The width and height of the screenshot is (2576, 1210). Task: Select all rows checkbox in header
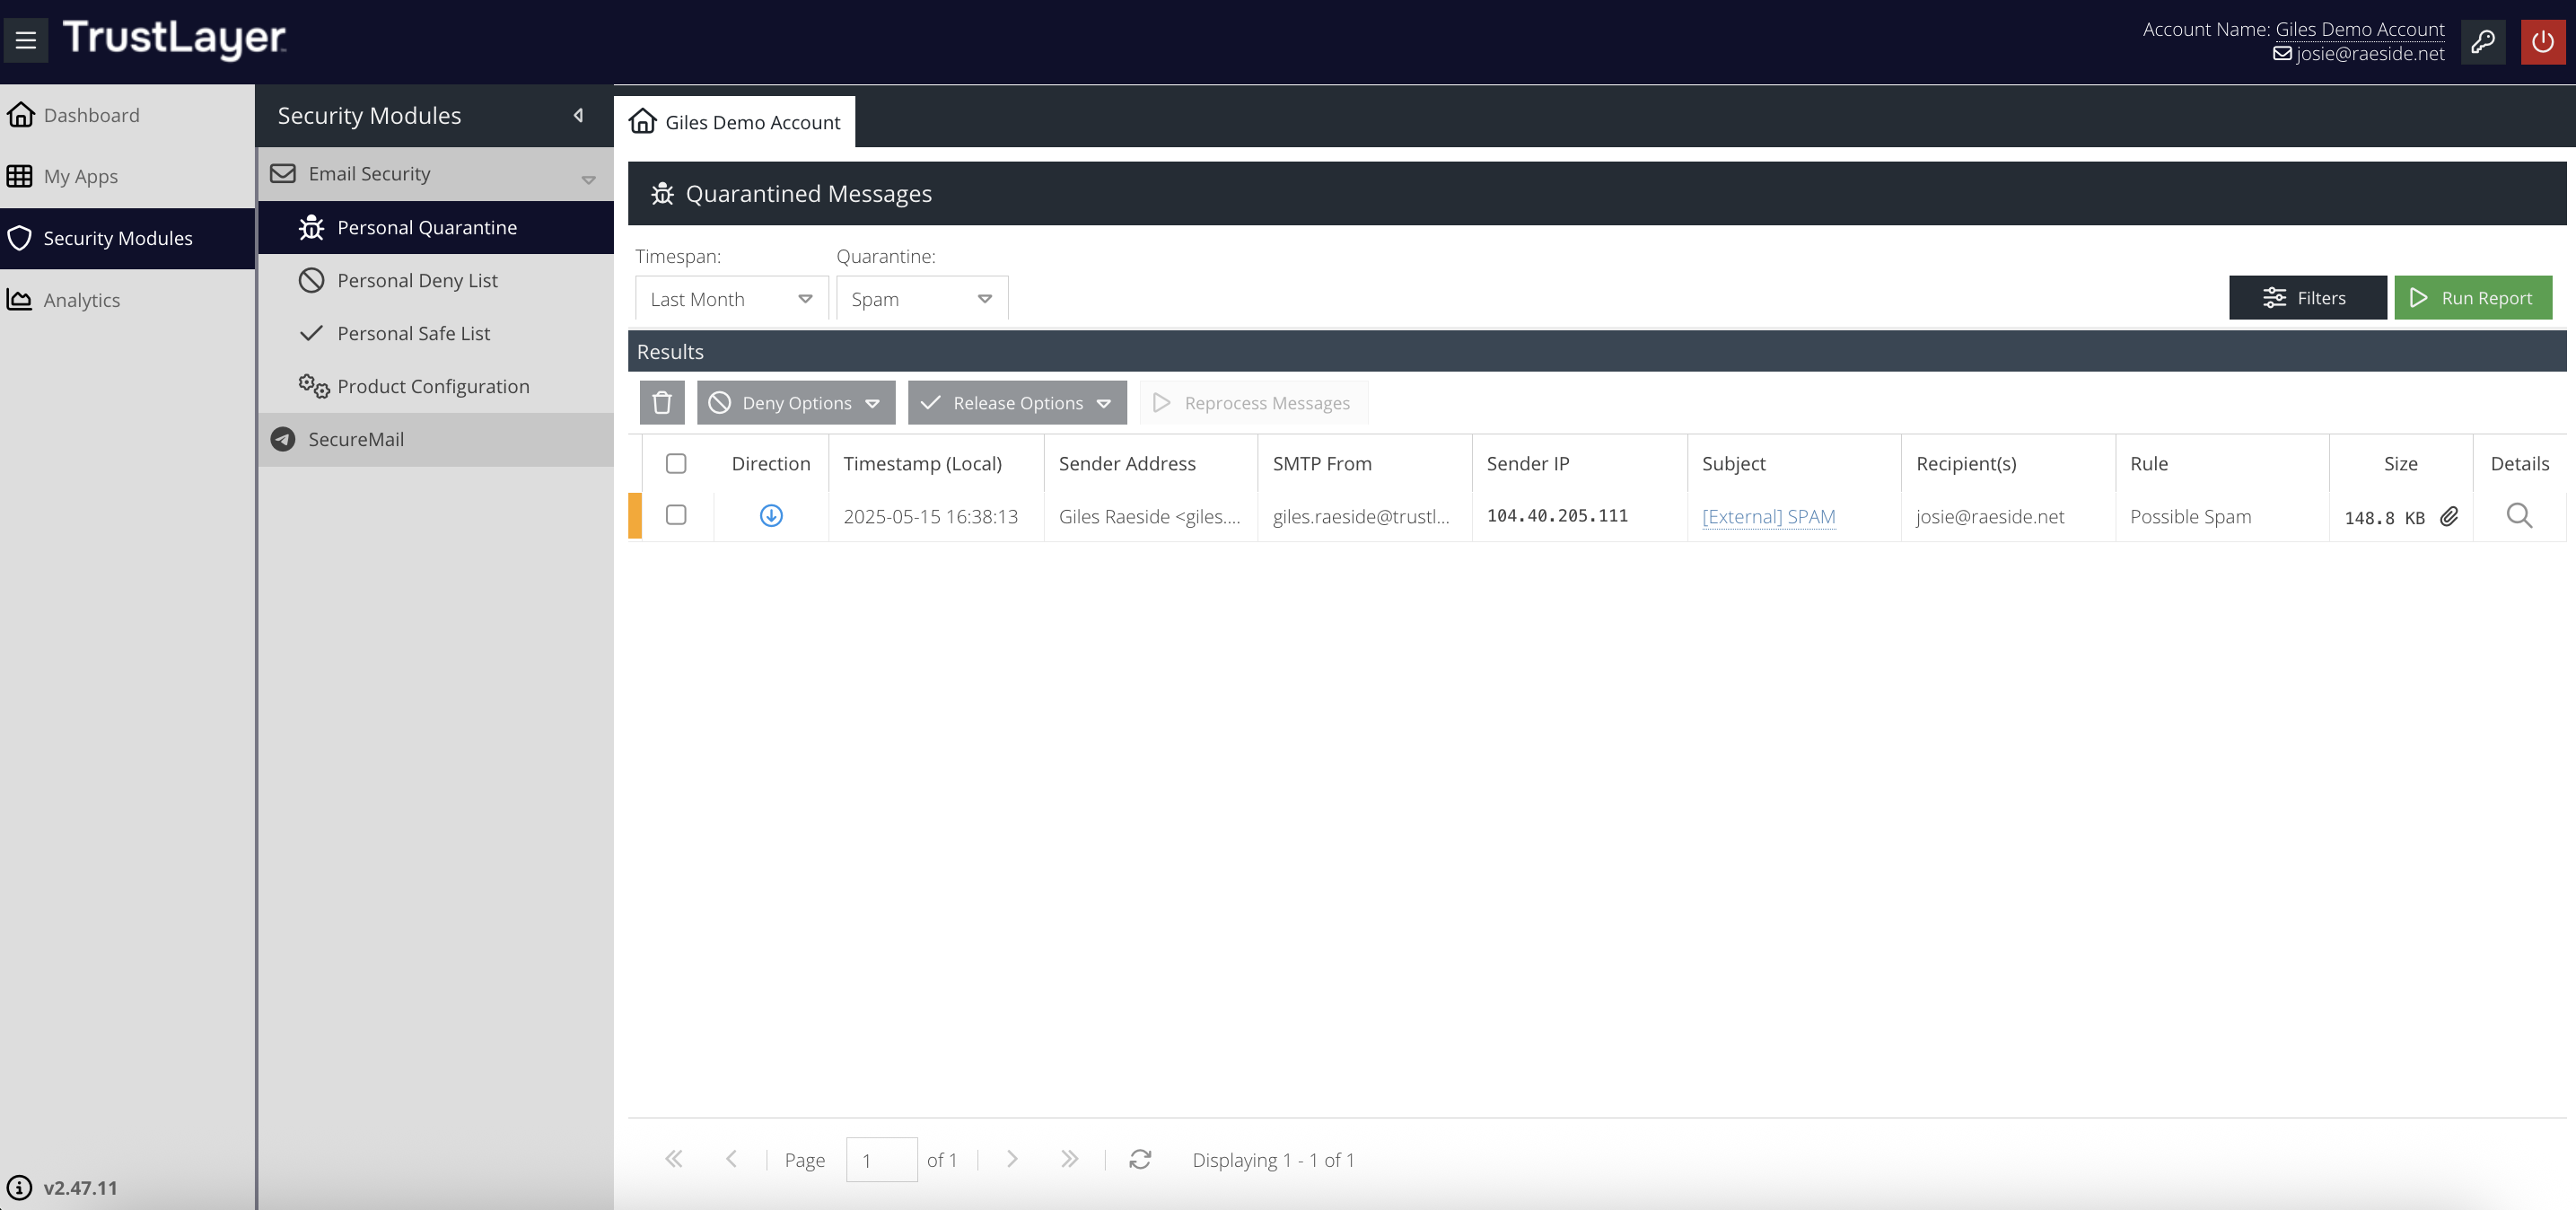[676, 463]
